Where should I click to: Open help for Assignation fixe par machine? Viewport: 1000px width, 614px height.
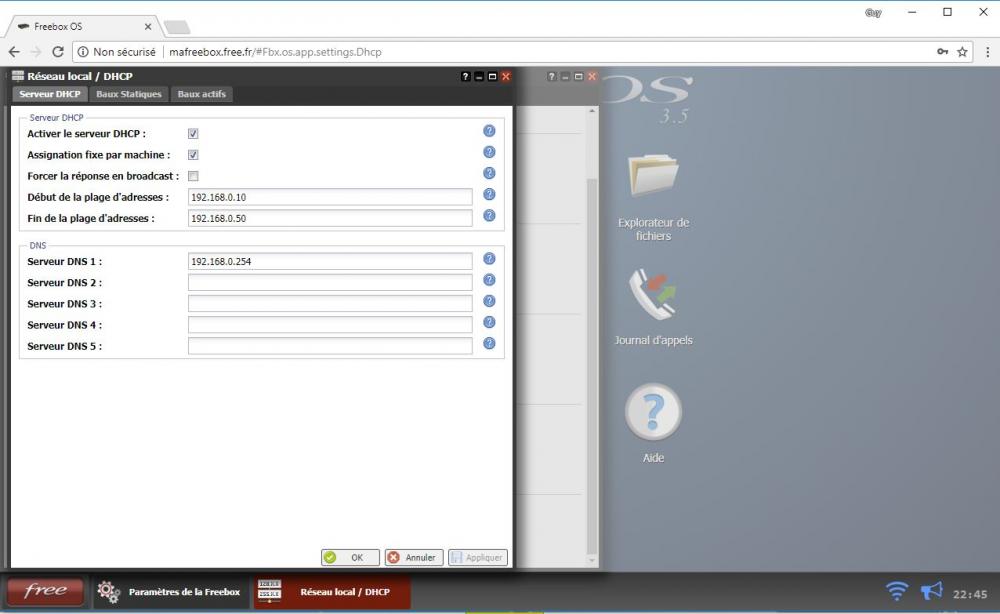(x=489, y=152)
